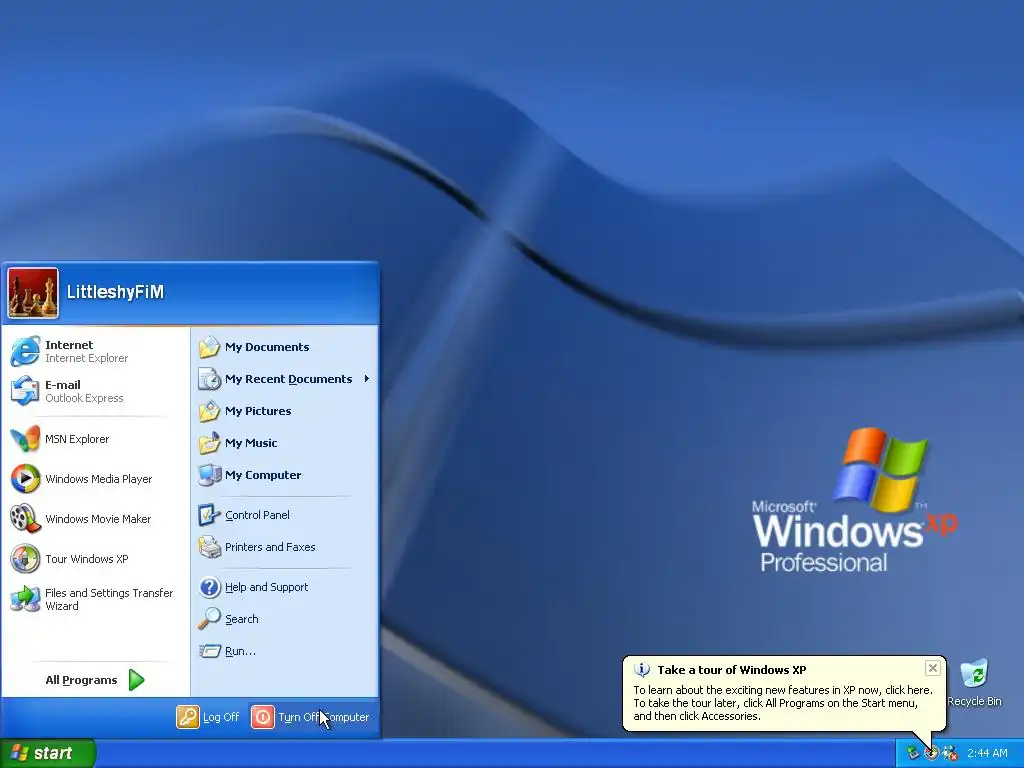Click the Recycle Bin label text
This screenshot has width=1024, height=768.
click(974, 701)
